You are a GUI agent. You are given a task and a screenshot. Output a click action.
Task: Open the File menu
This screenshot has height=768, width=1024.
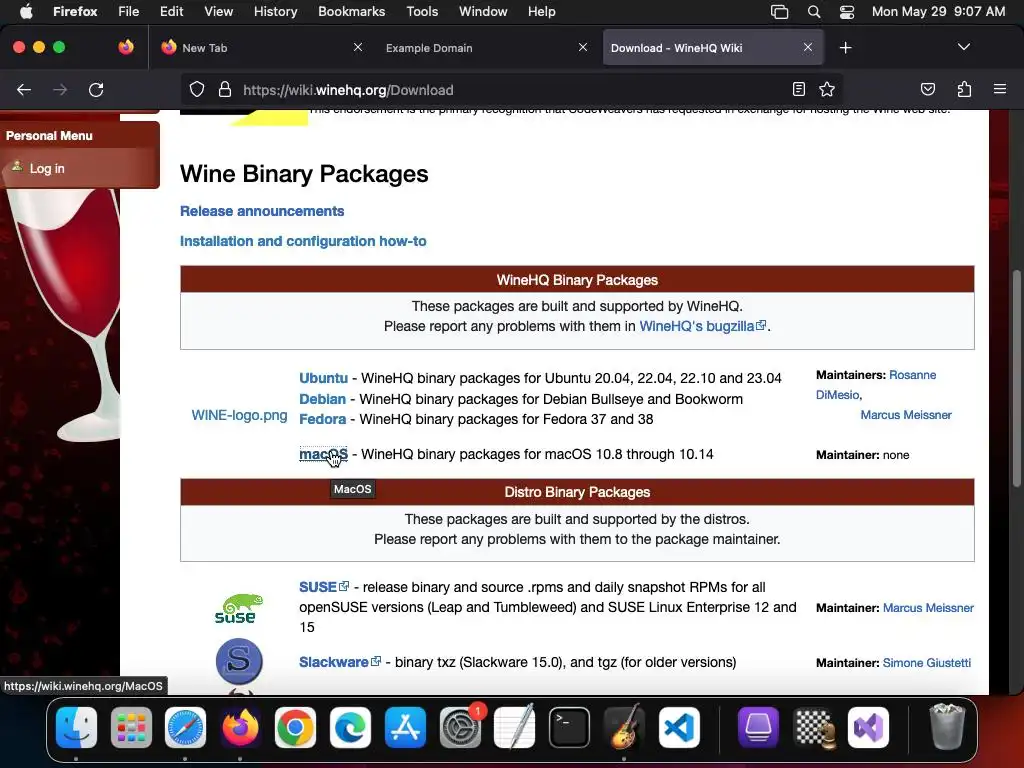(x=129, y=11)
